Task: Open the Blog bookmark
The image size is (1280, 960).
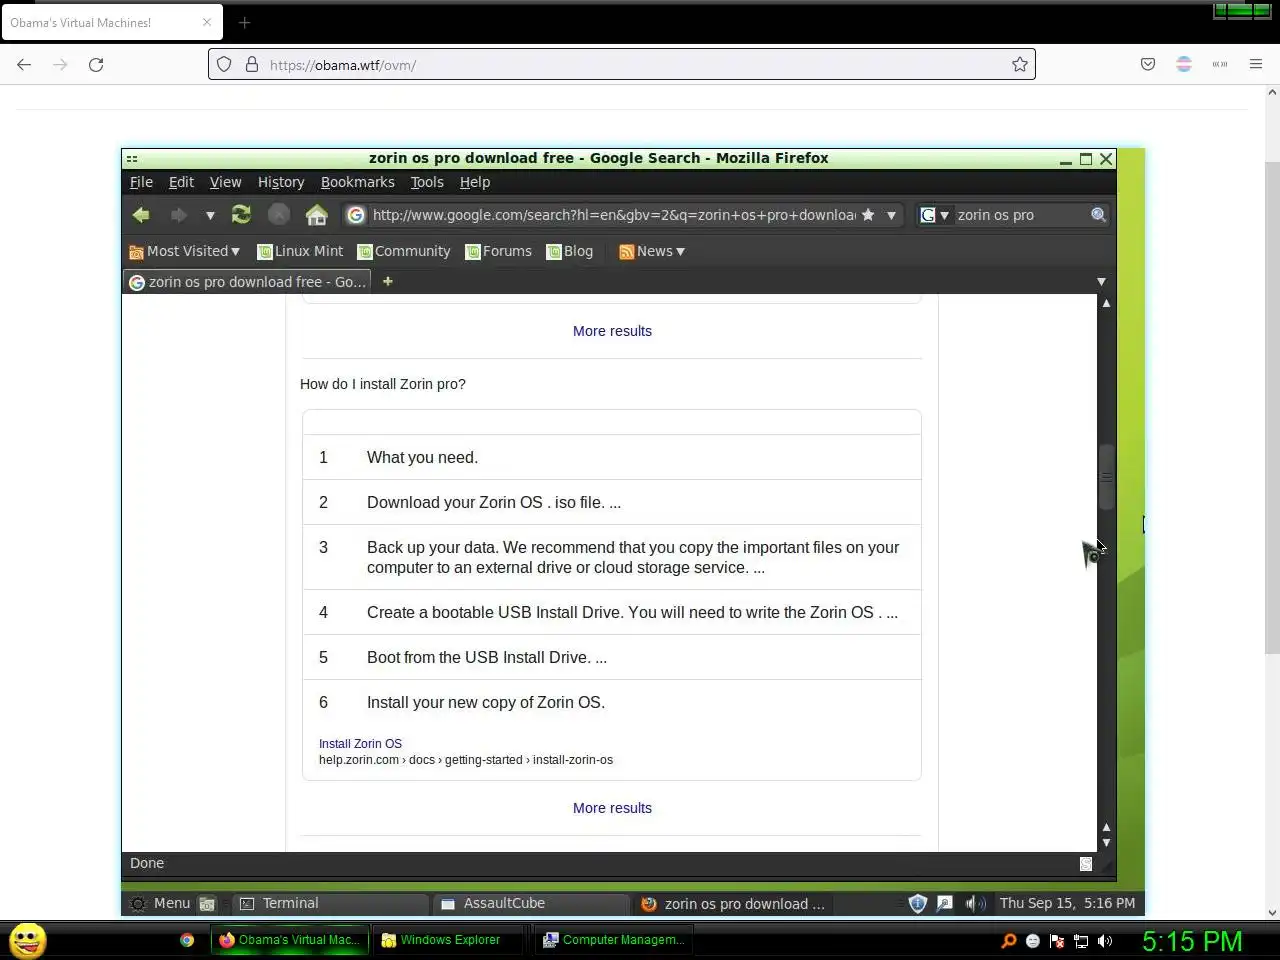Action: [570, 252]
